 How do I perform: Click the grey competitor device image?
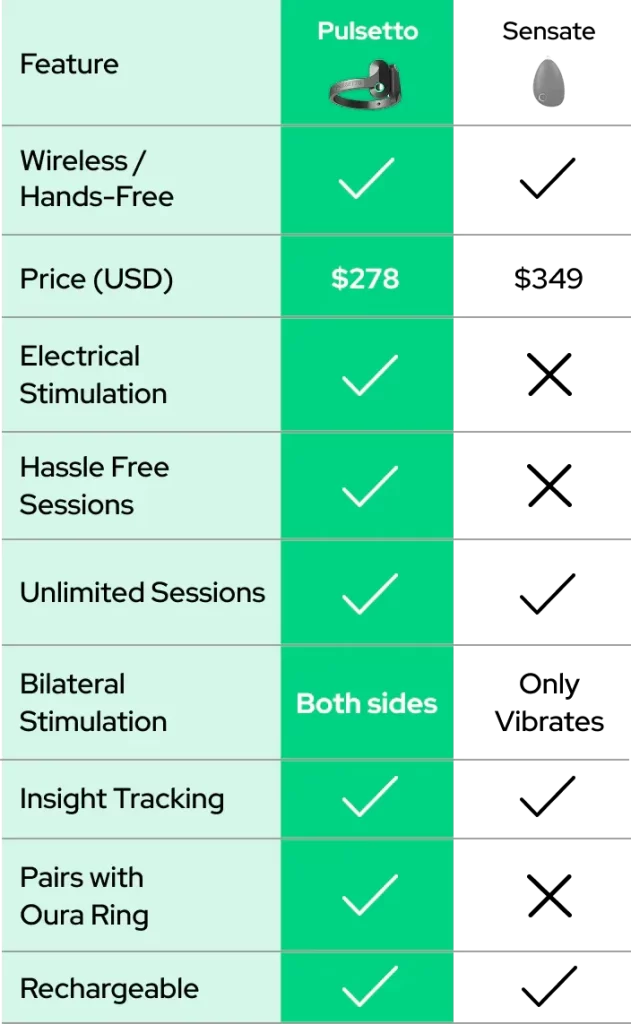tap(548, 82)
